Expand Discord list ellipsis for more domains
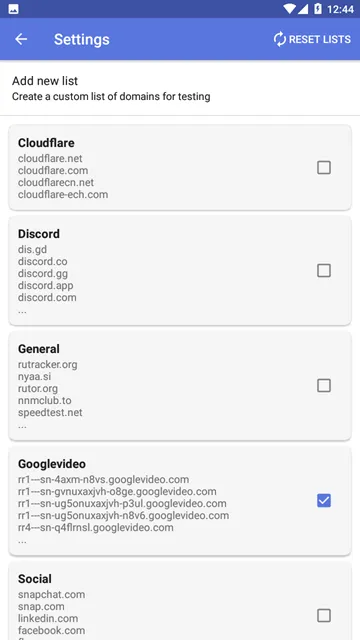 click(x=22, y=311)
